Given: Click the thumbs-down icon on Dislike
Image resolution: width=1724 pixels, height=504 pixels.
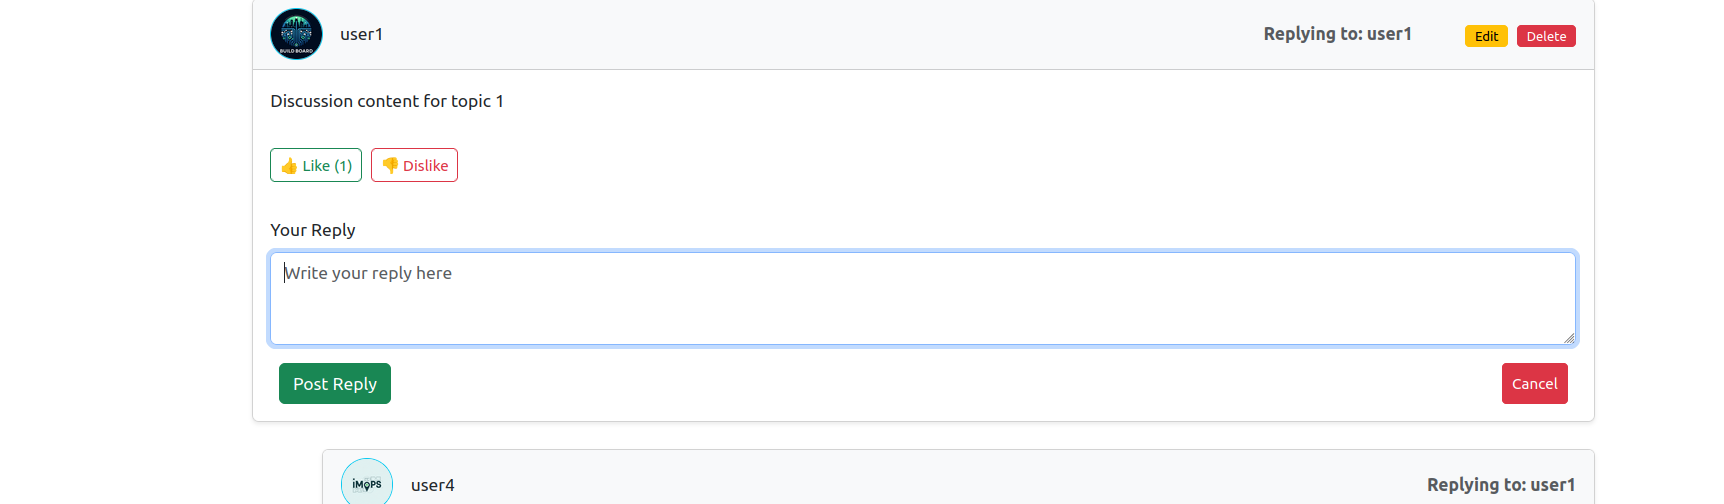Looking at the screenshot, I should (390, 166).
